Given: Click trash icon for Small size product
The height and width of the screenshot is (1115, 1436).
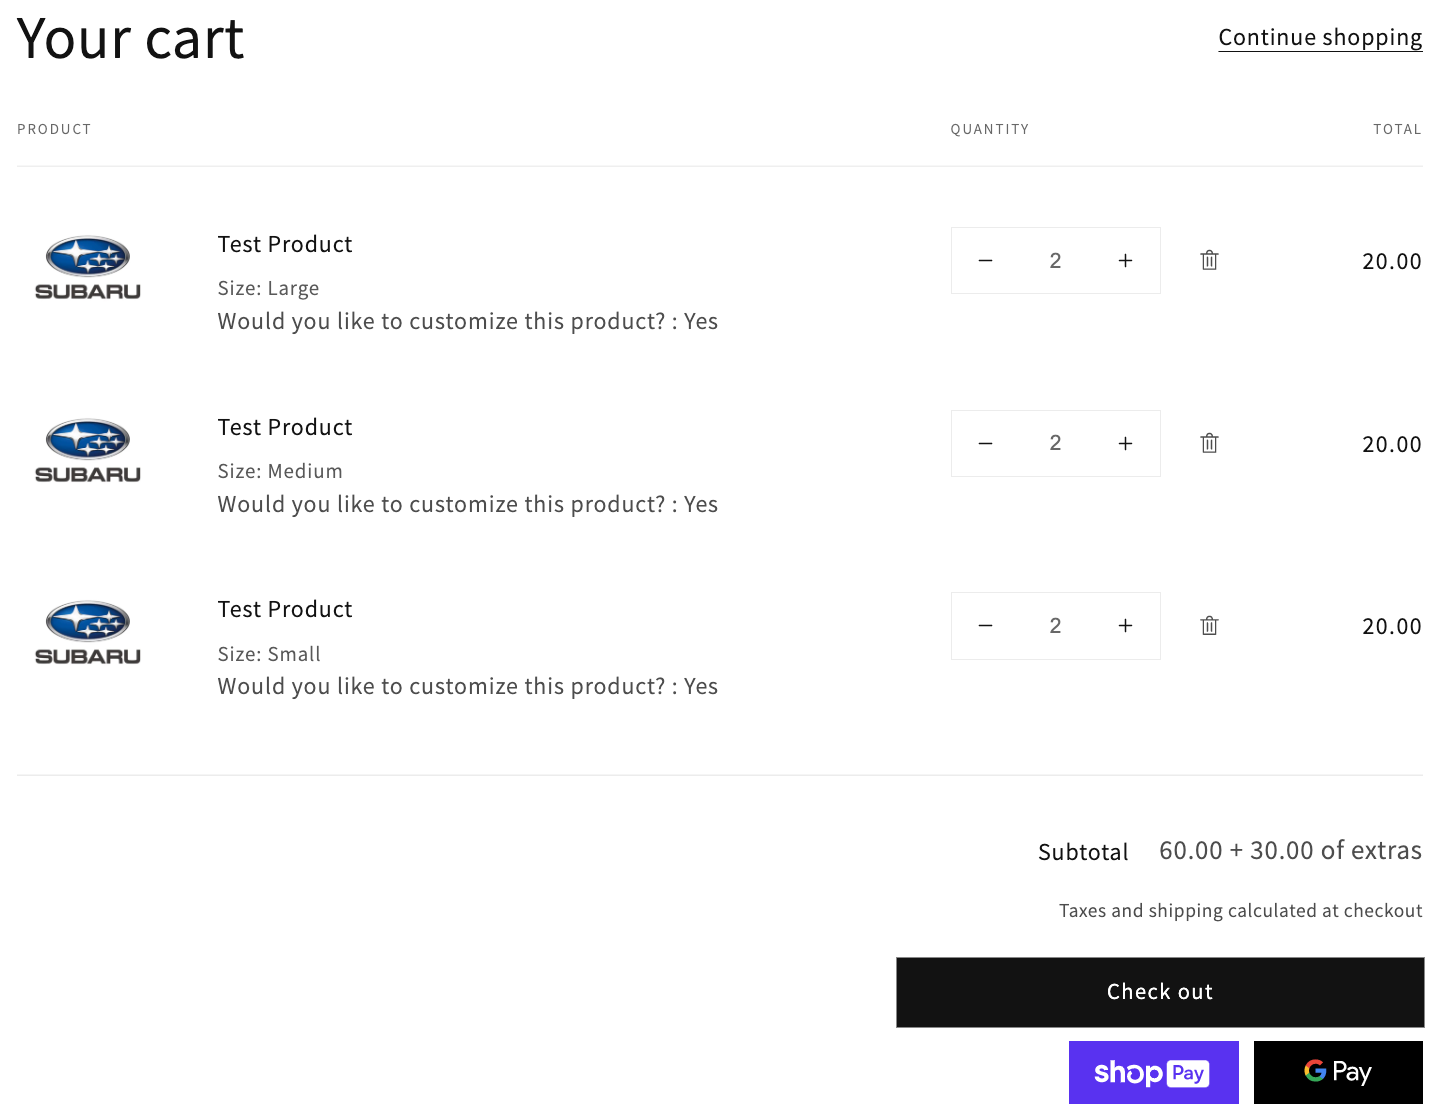Looking at the screenshot, I should click(x=1209, y=626).
